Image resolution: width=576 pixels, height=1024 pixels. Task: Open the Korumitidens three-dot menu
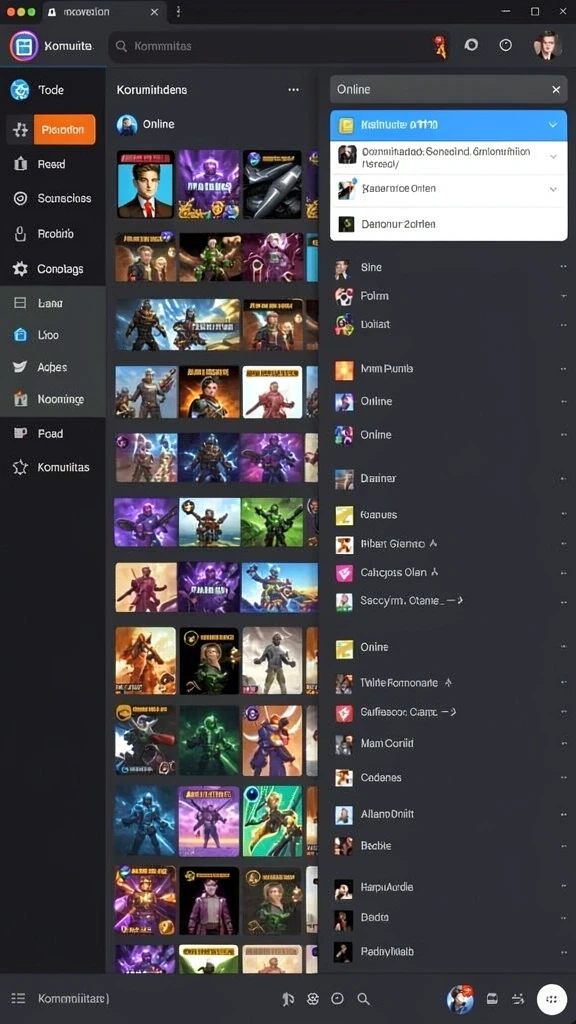294,89
